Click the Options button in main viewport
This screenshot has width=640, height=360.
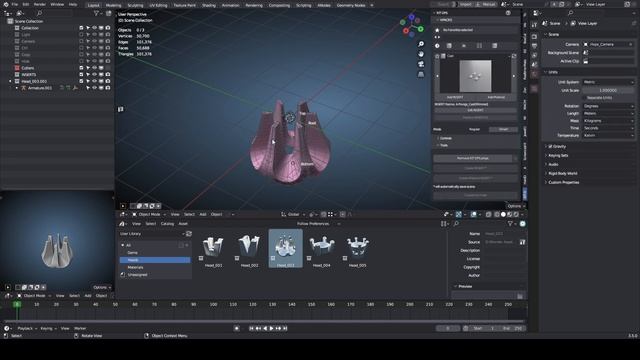click(x=514, y=206)
